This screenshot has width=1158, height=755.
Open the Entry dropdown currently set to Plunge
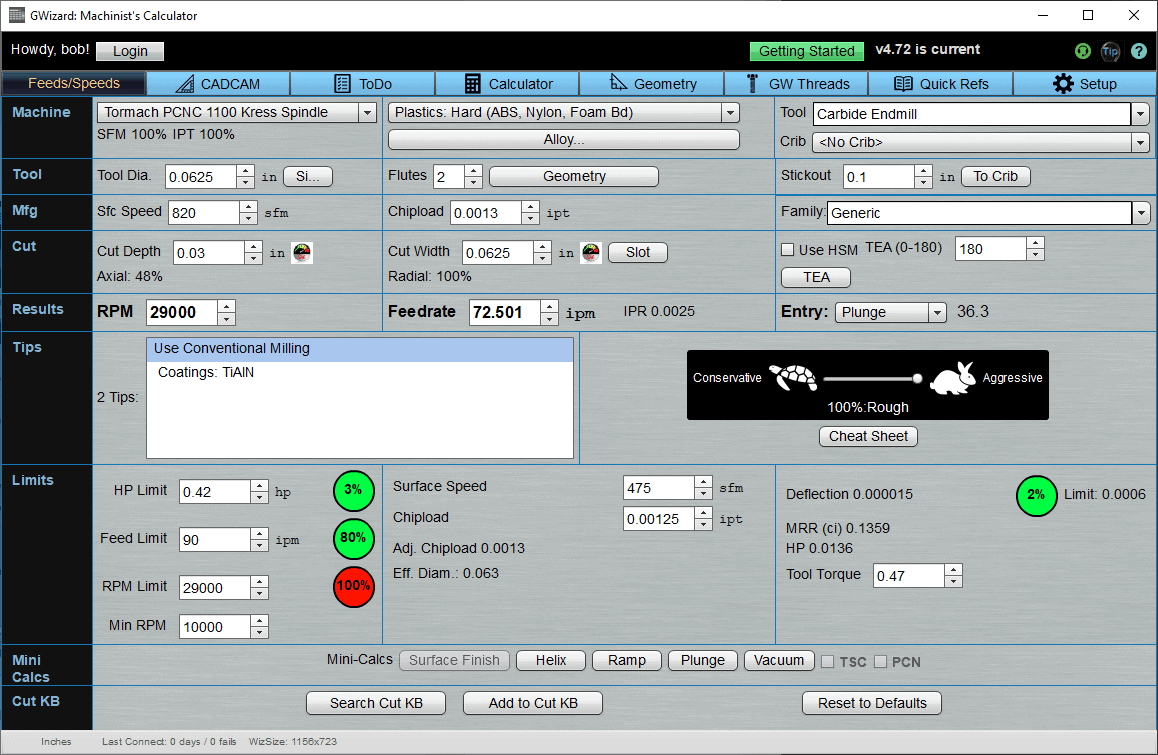pos(937,312)
